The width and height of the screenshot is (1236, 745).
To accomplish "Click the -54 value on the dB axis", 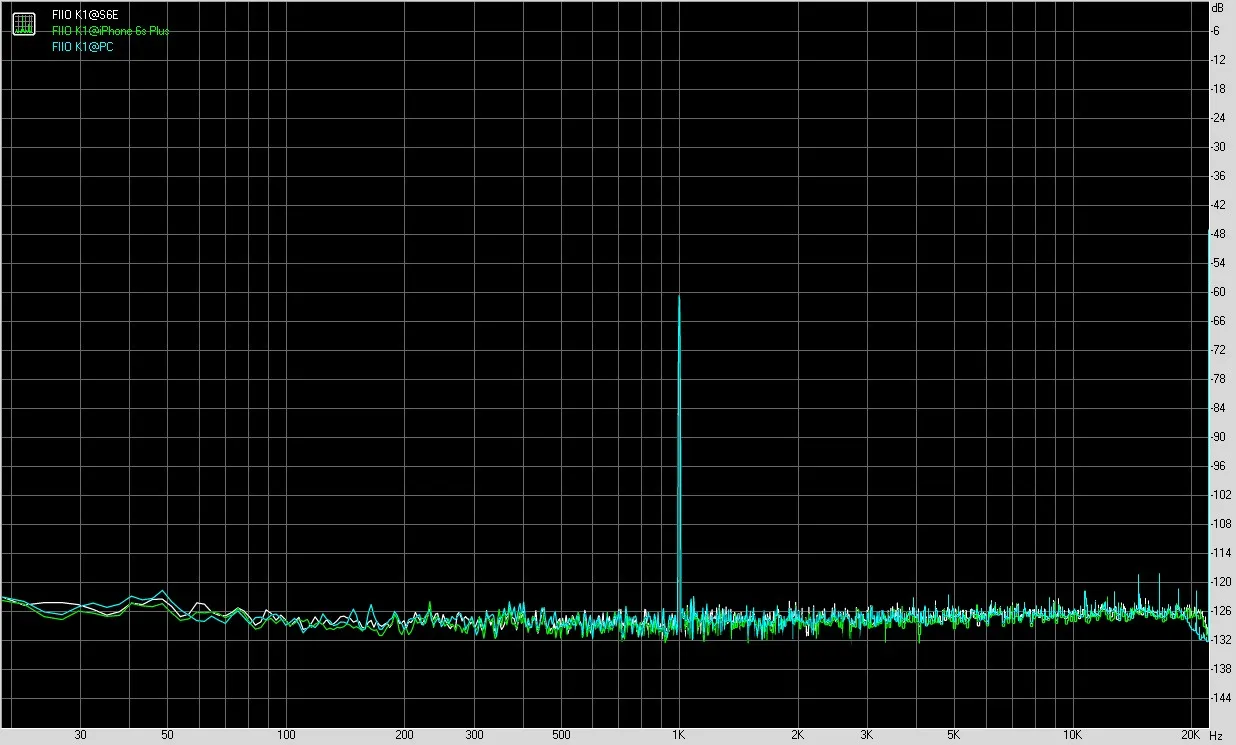I will [1218, 263].
